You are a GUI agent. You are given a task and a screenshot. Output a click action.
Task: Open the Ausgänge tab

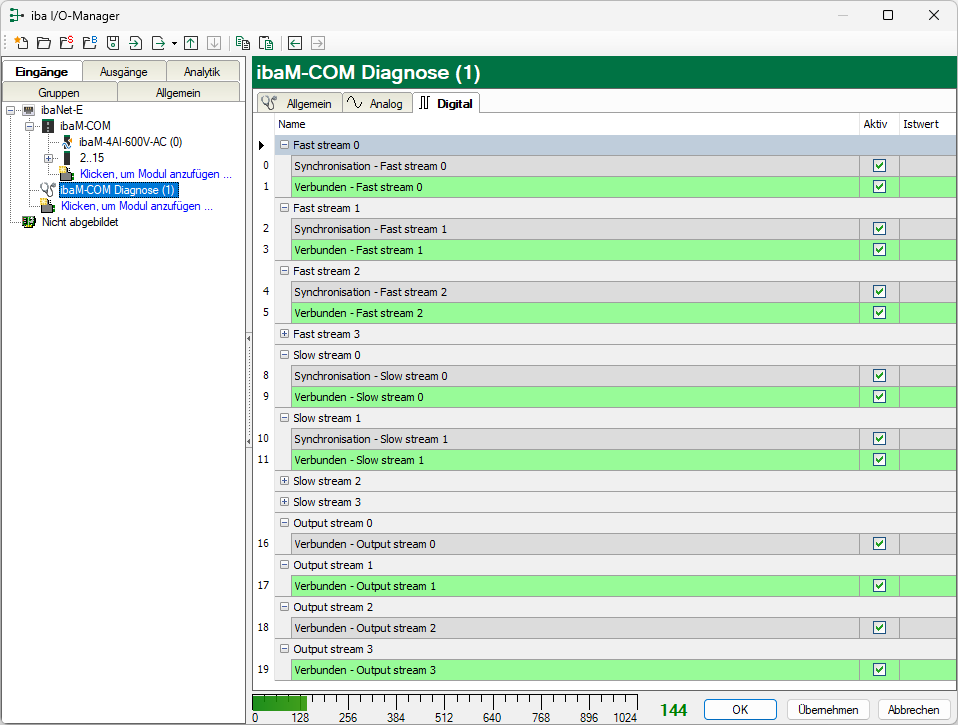pos(123,72)
